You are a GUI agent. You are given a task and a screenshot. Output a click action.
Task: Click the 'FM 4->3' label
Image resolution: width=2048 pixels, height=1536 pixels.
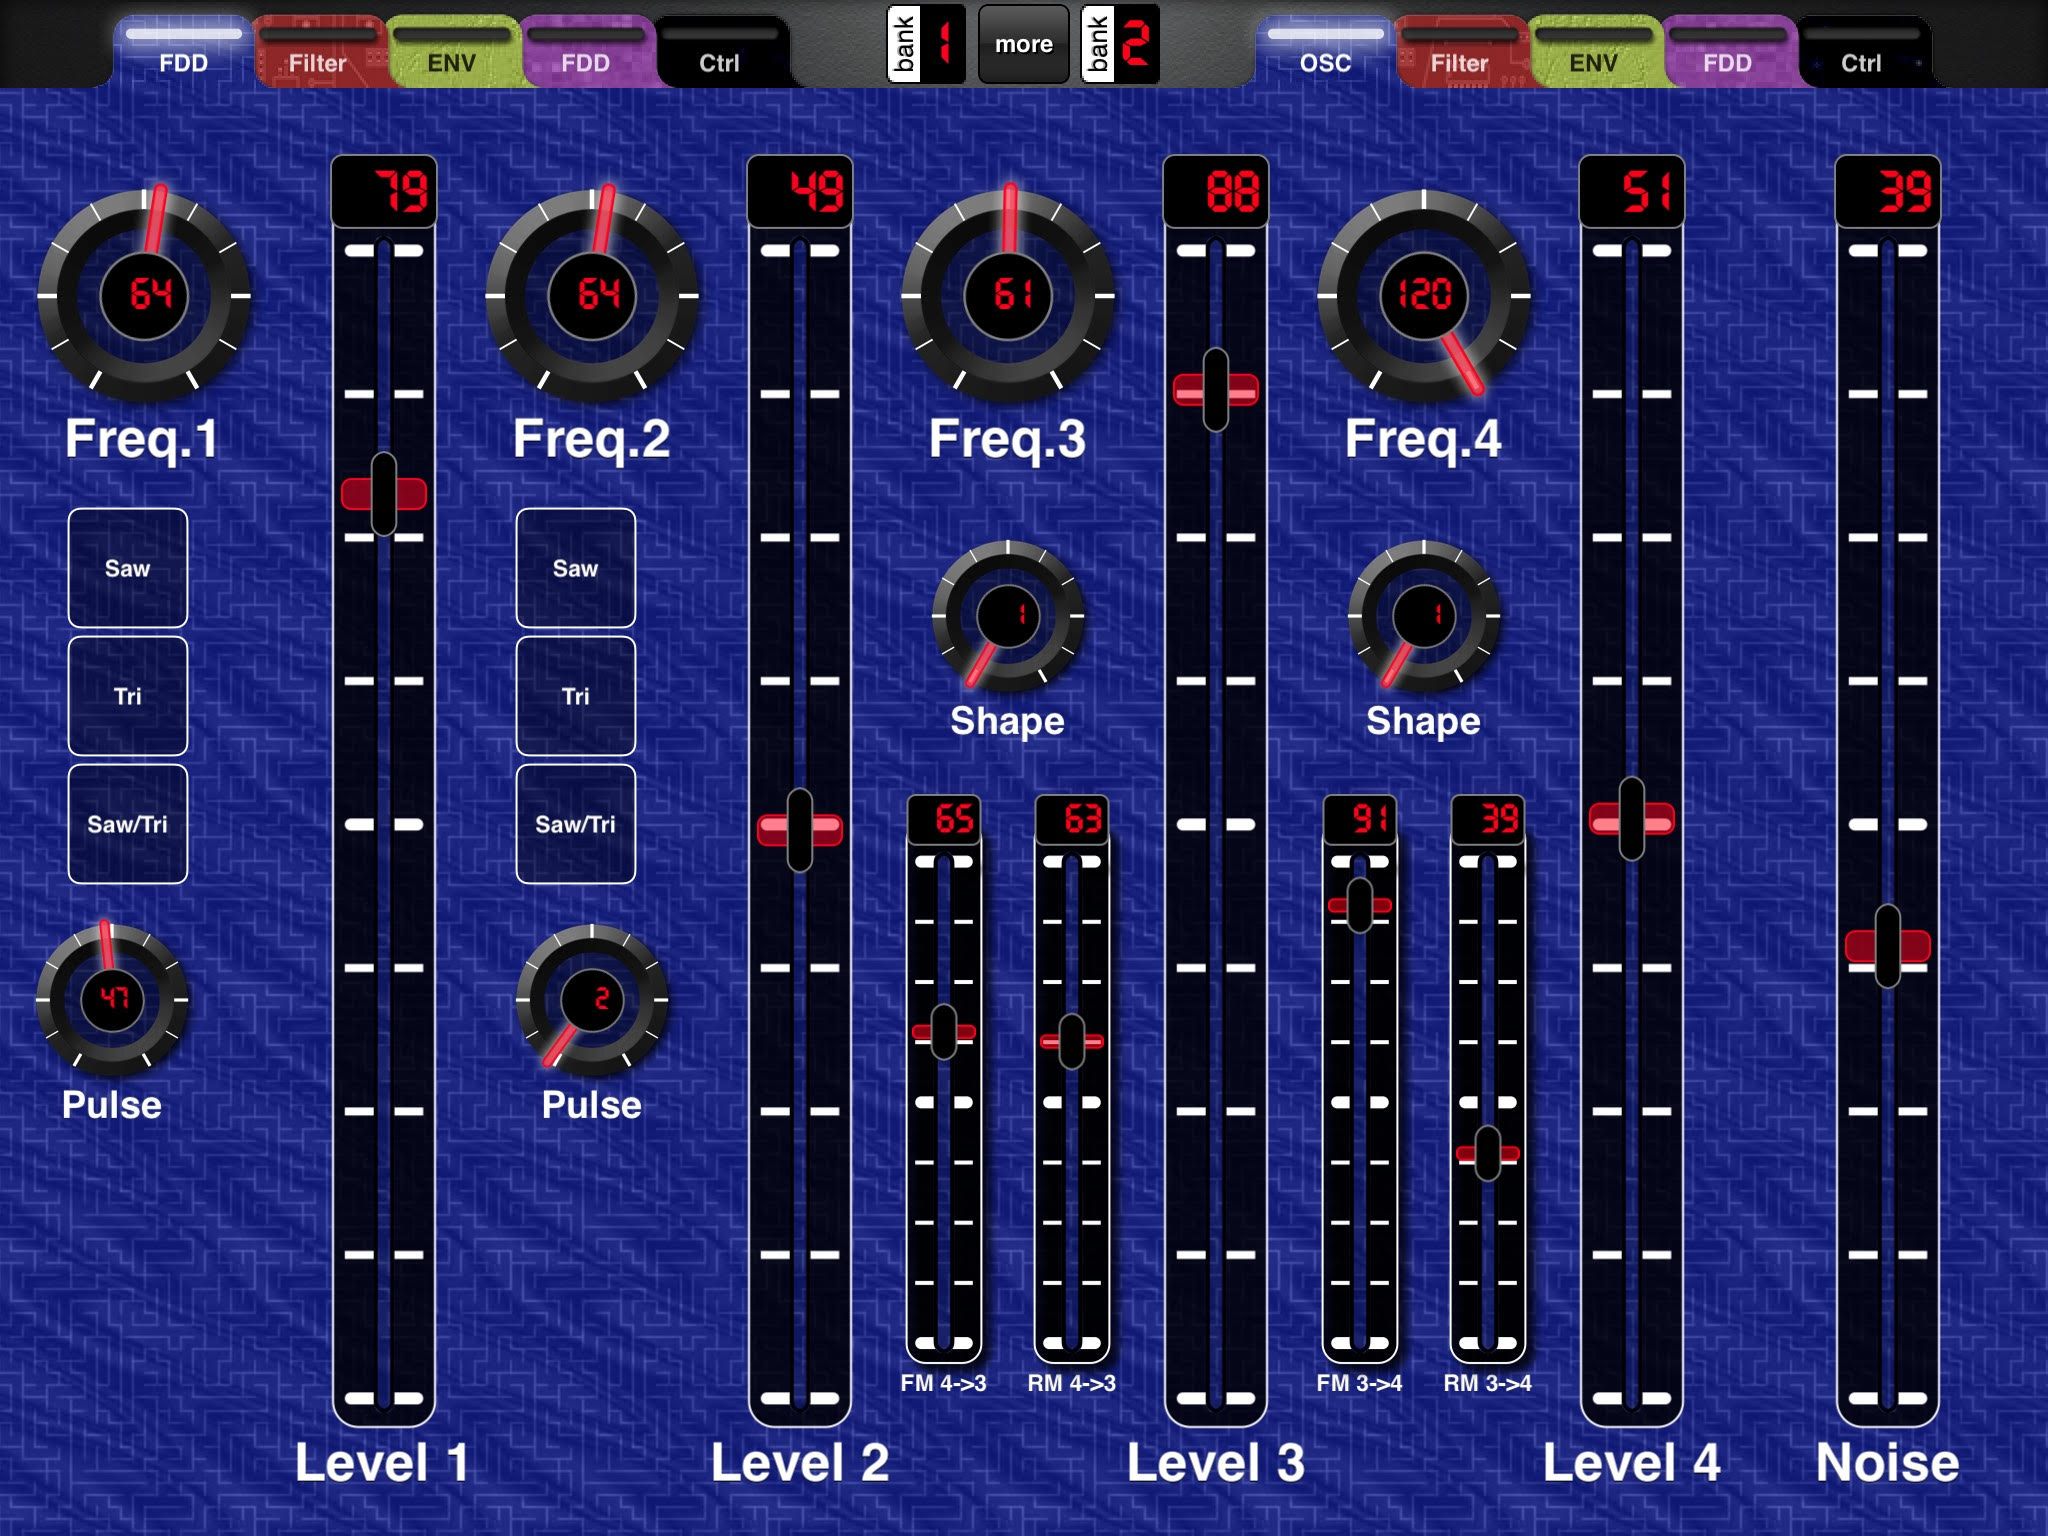pos(943,1383)
